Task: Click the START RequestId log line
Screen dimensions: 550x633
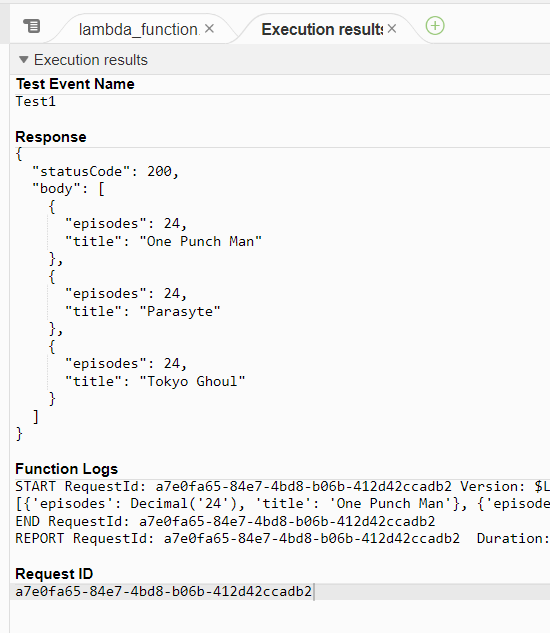Action: tap(282, 486)
